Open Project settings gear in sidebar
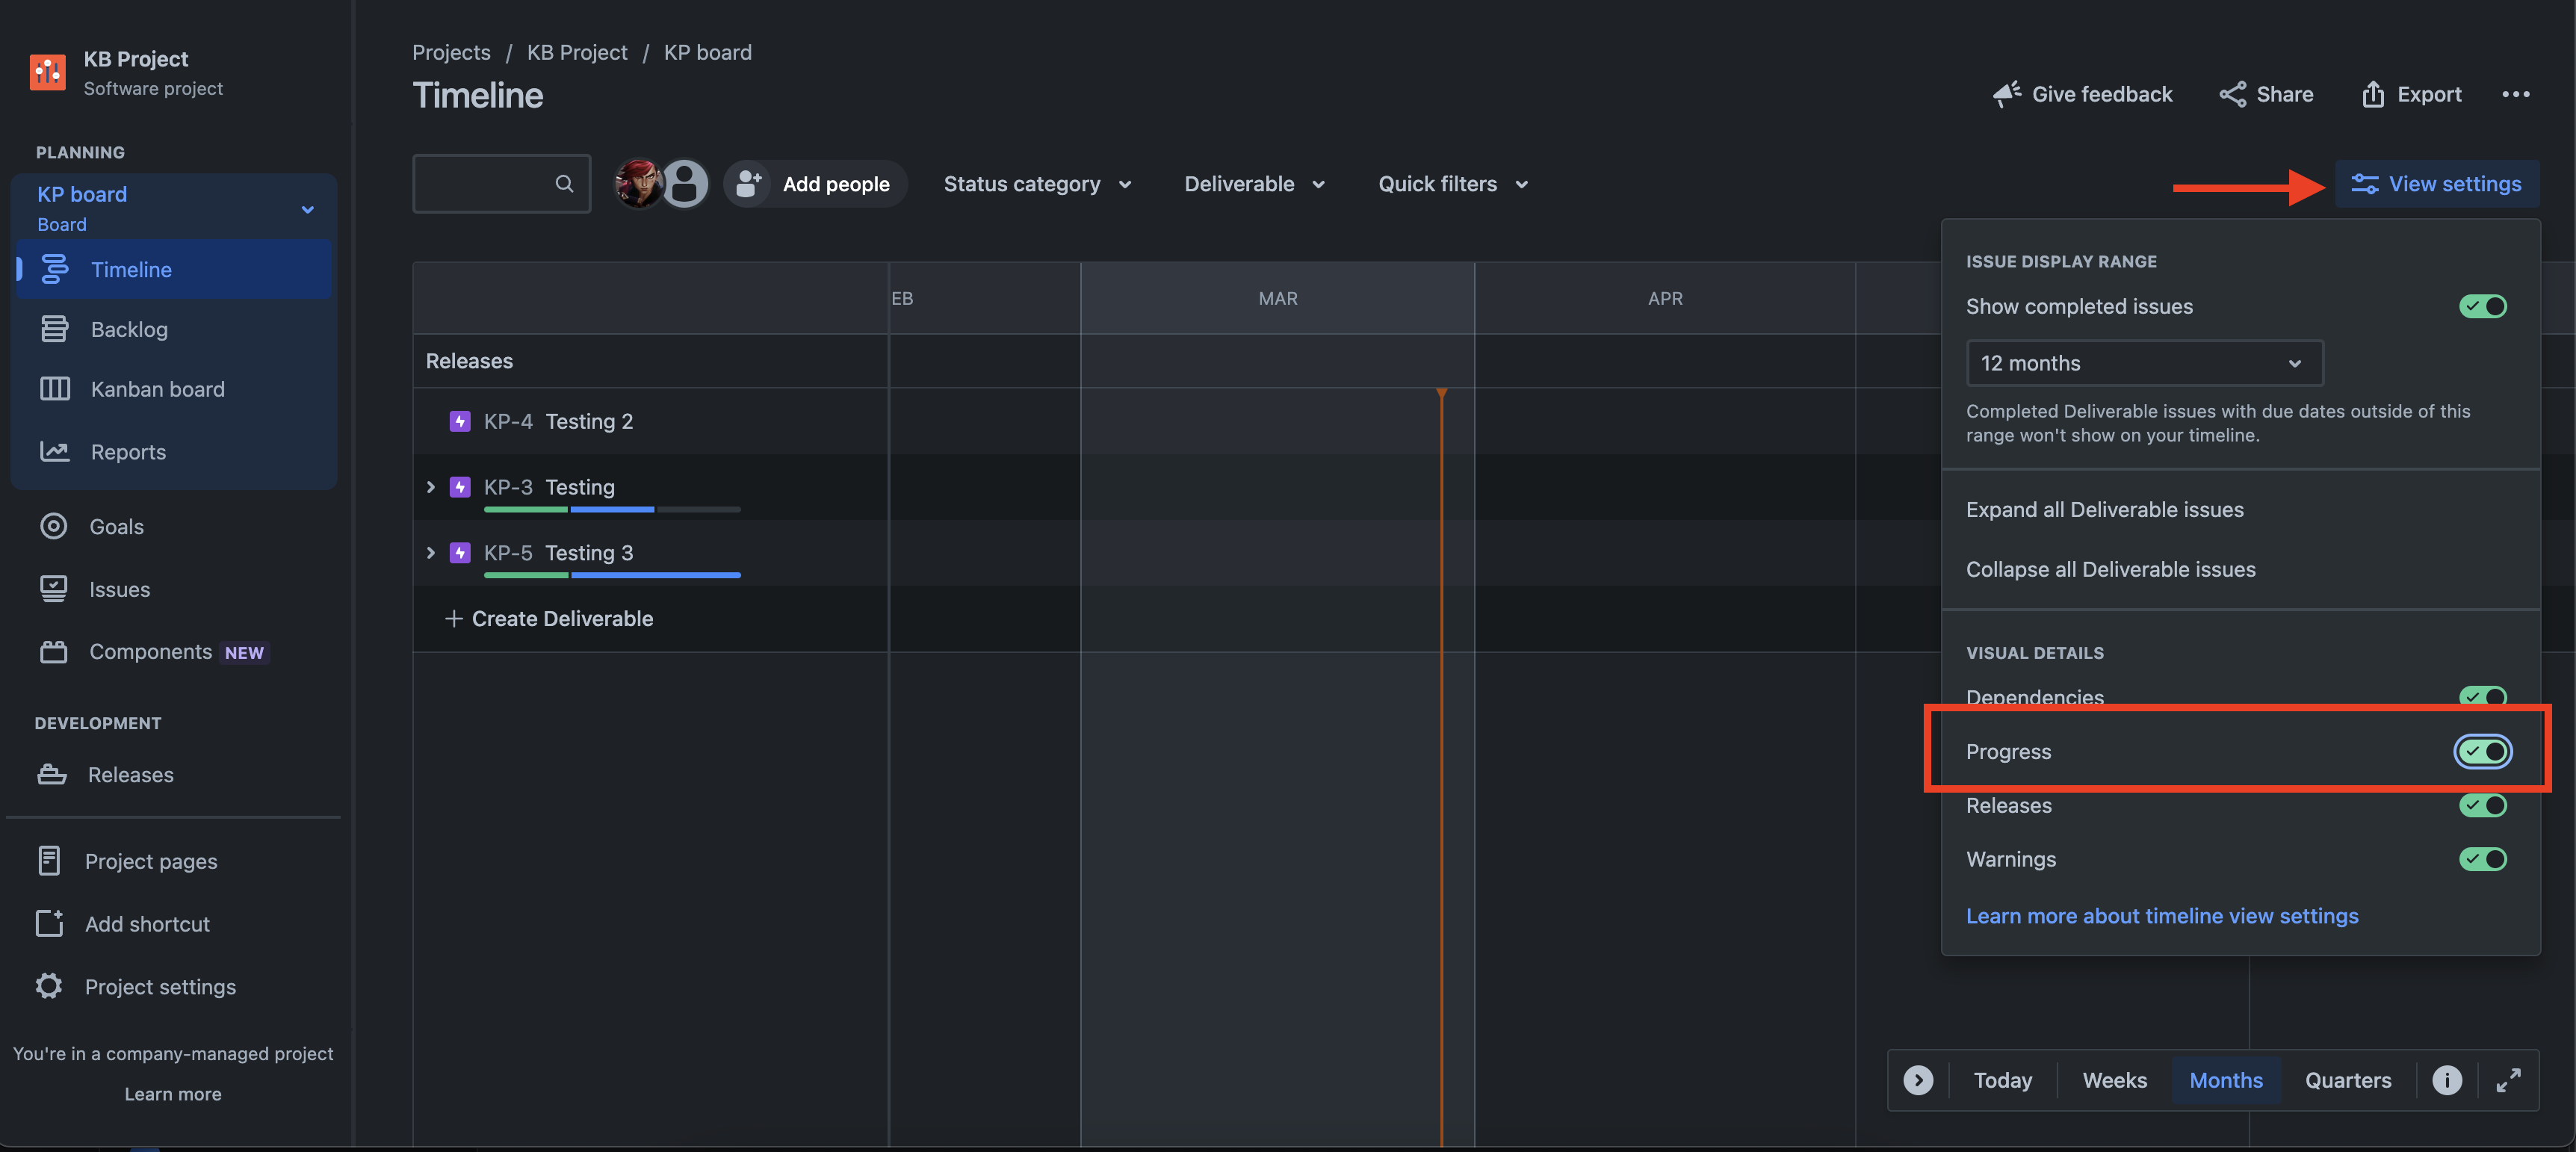This screenshot has width=2576, height=1152. pos(49,986)
